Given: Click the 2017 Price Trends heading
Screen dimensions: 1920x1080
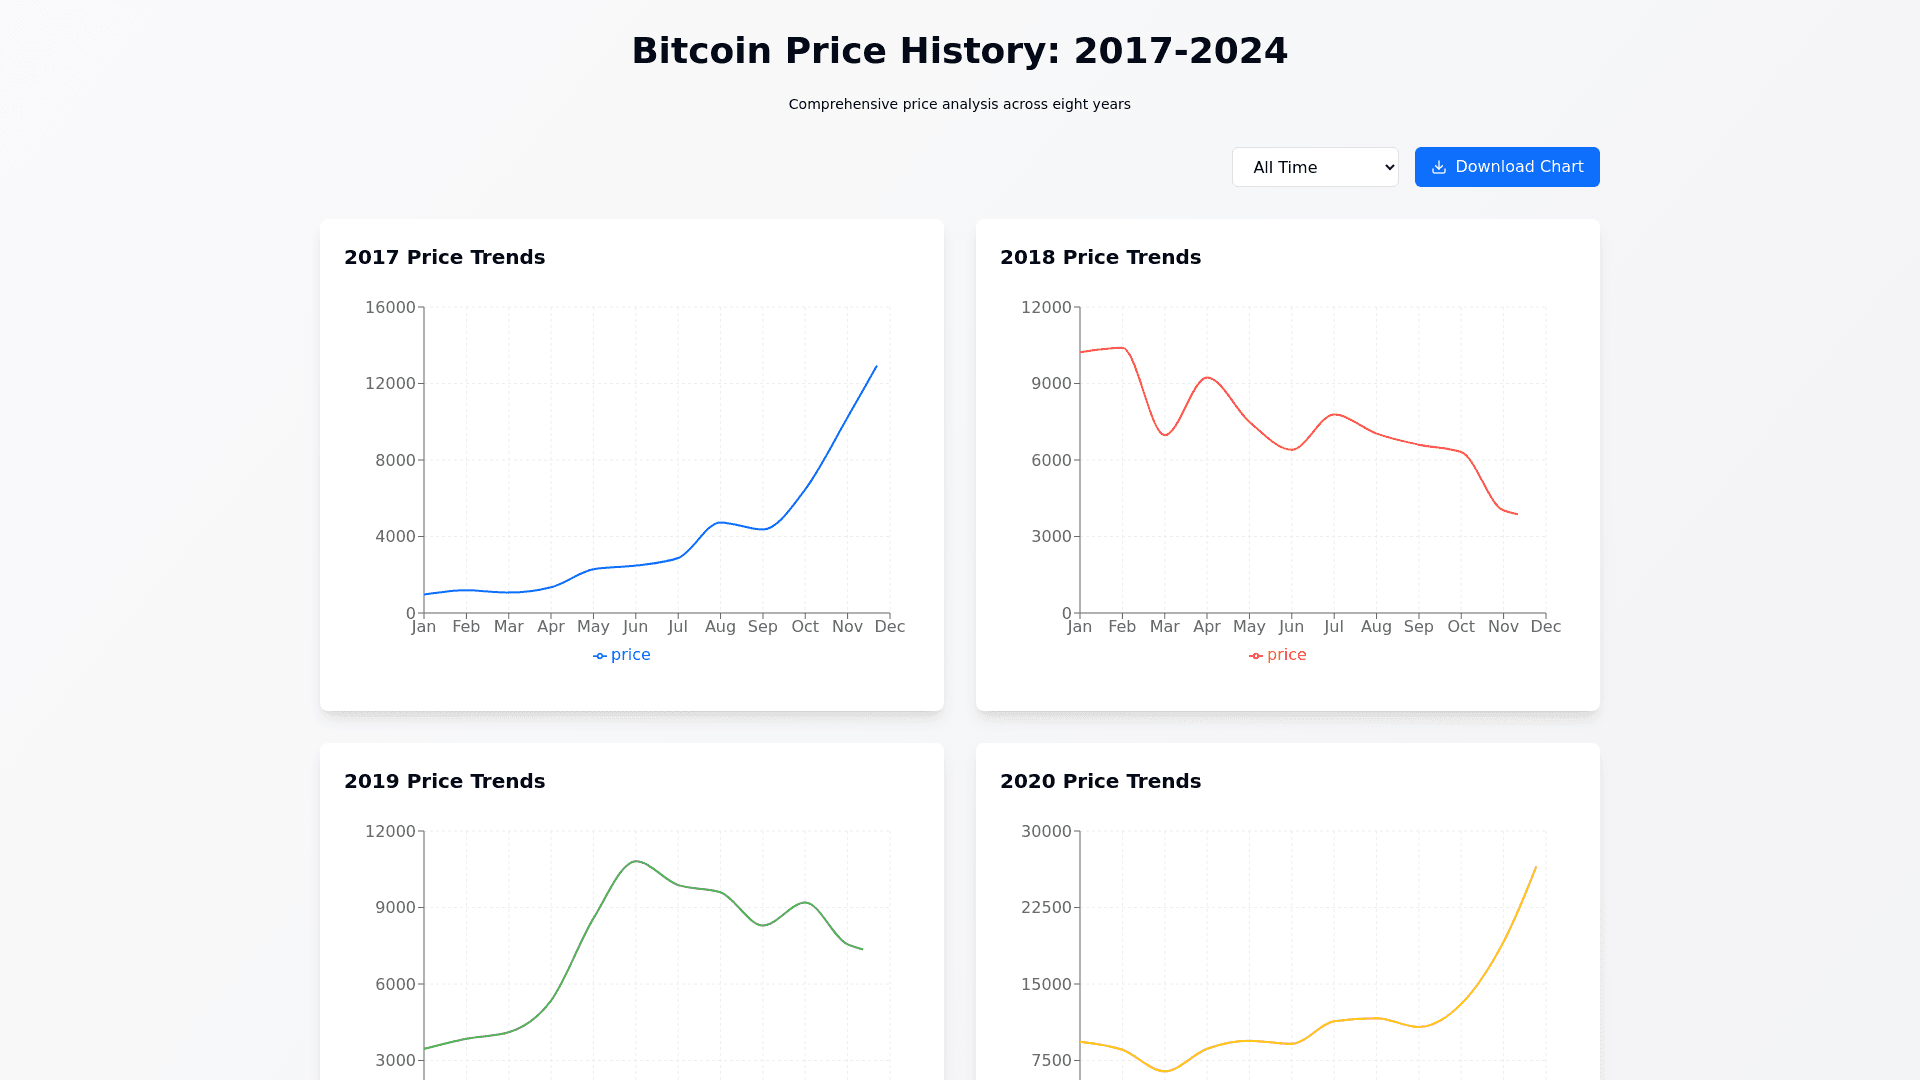Looking at the screenshot, I should 445,257.
